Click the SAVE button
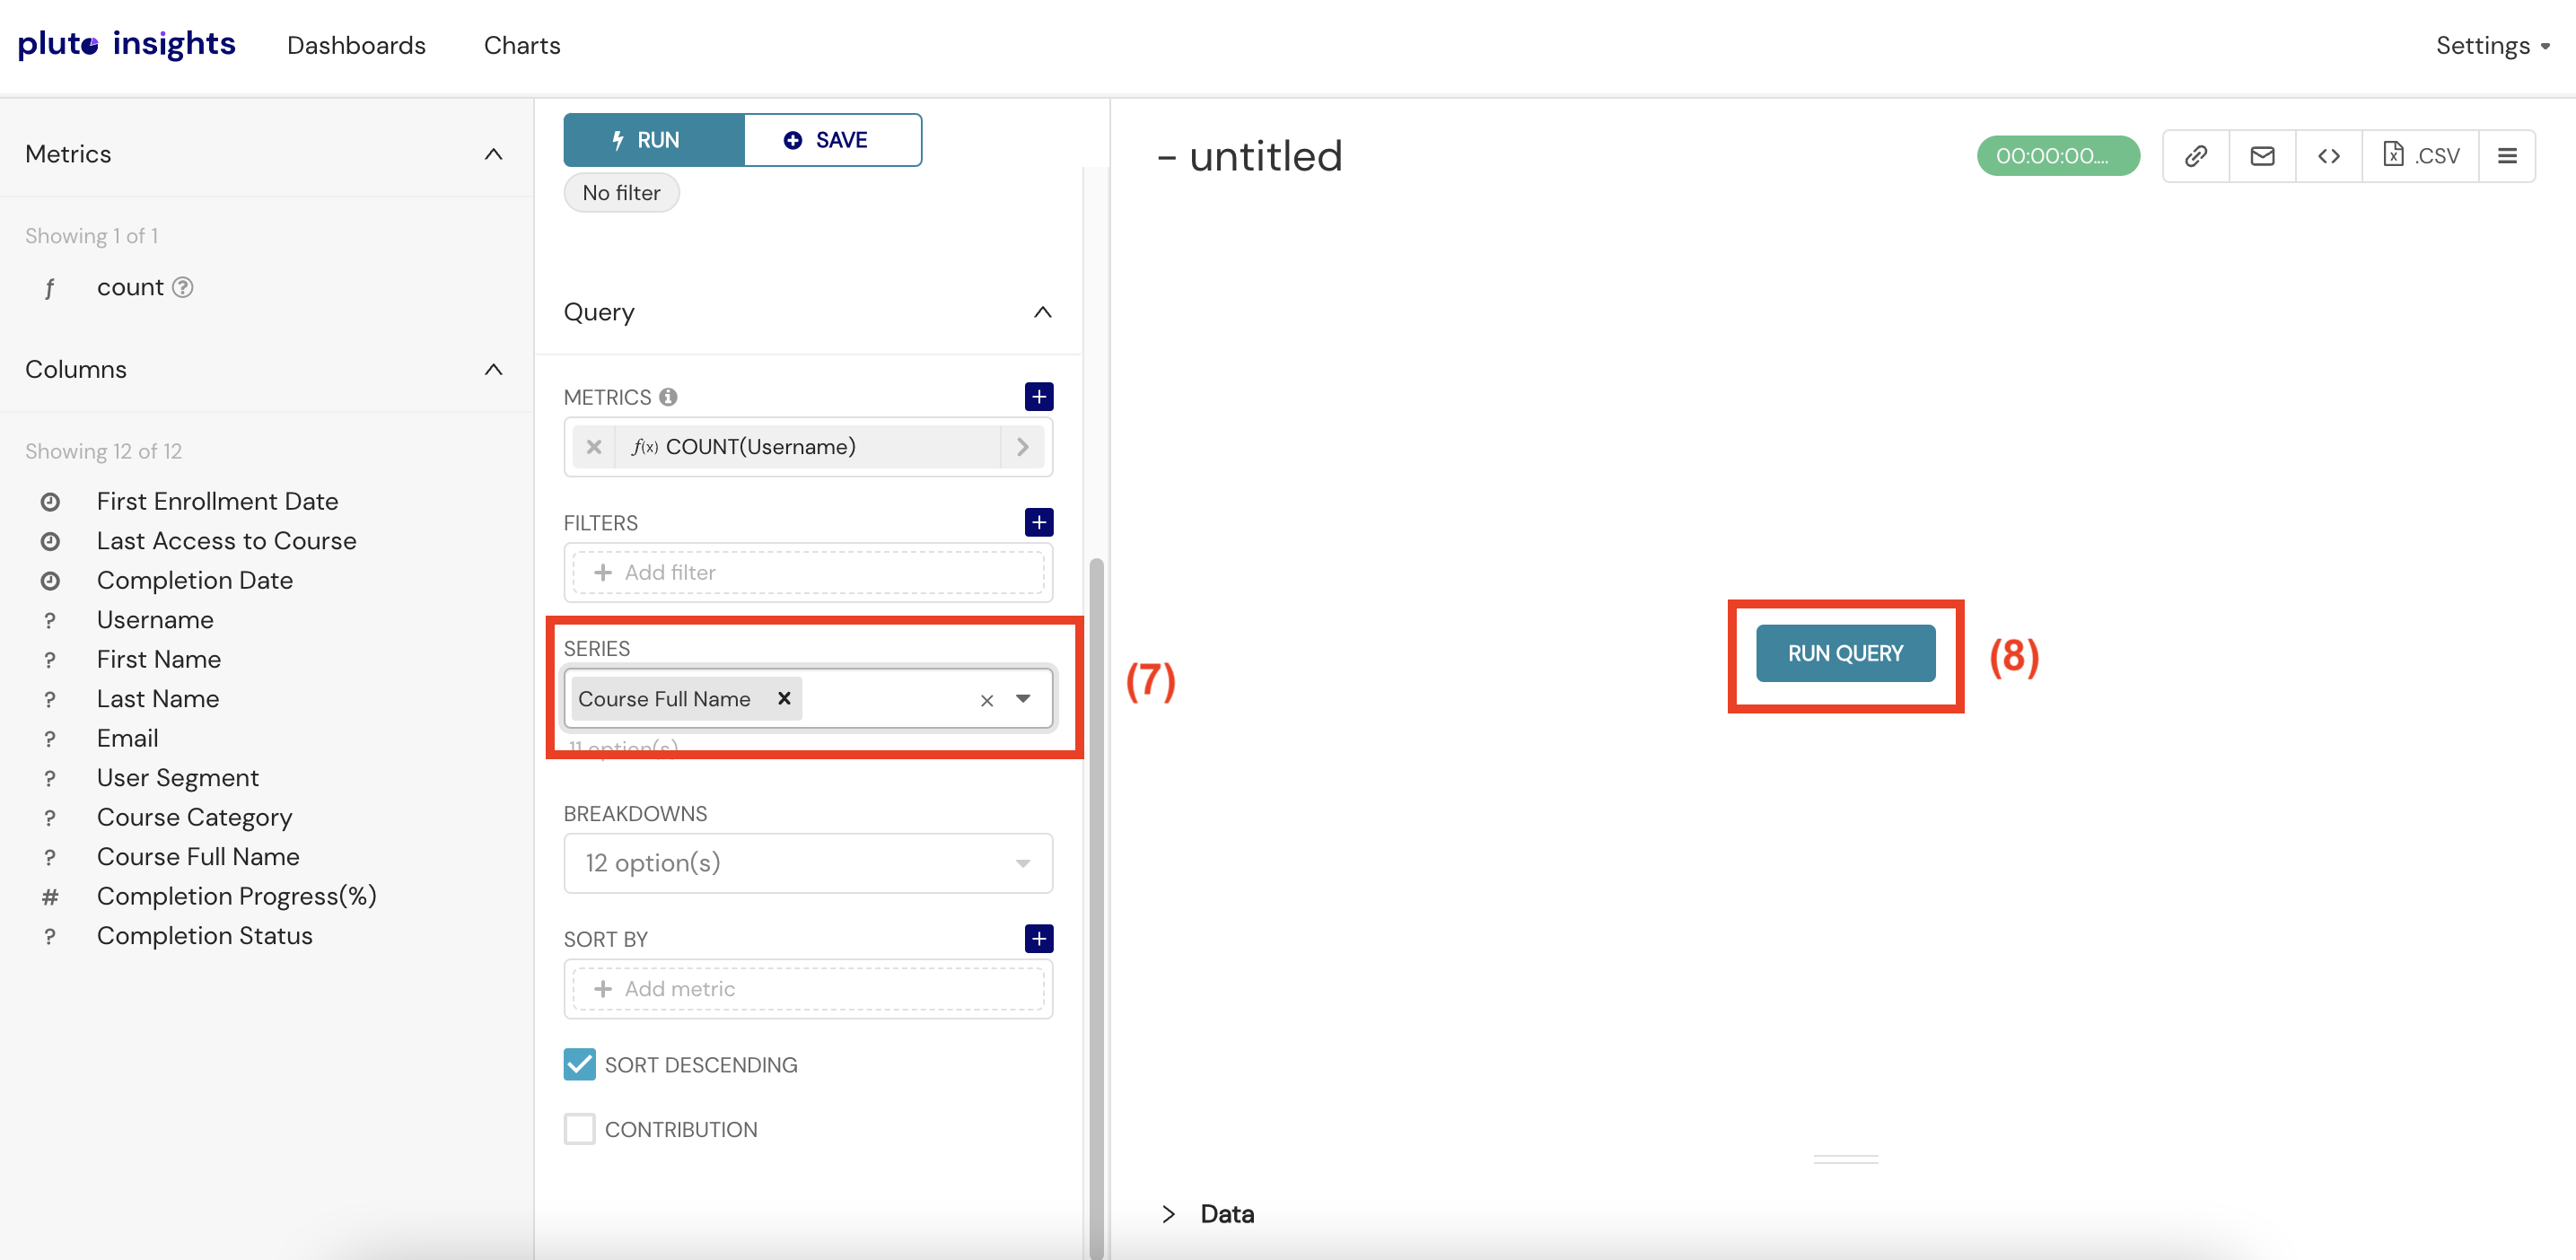The width and height of the screenshot is (2576, 1260). 832,140
